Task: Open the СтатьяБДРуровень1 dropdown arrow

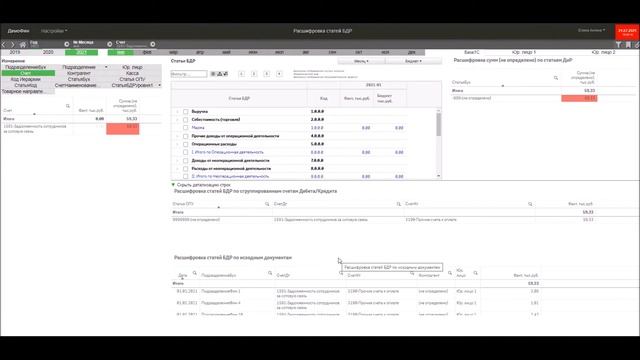Action: click(x=159, y=85)
